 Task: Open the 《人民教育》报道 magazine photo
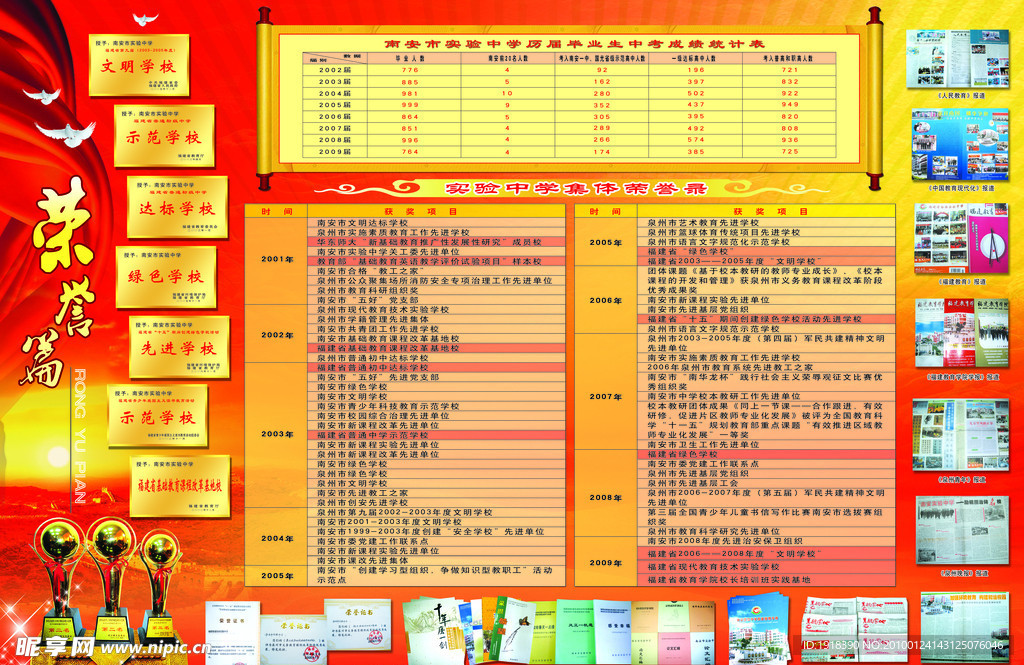click(958, 59)
